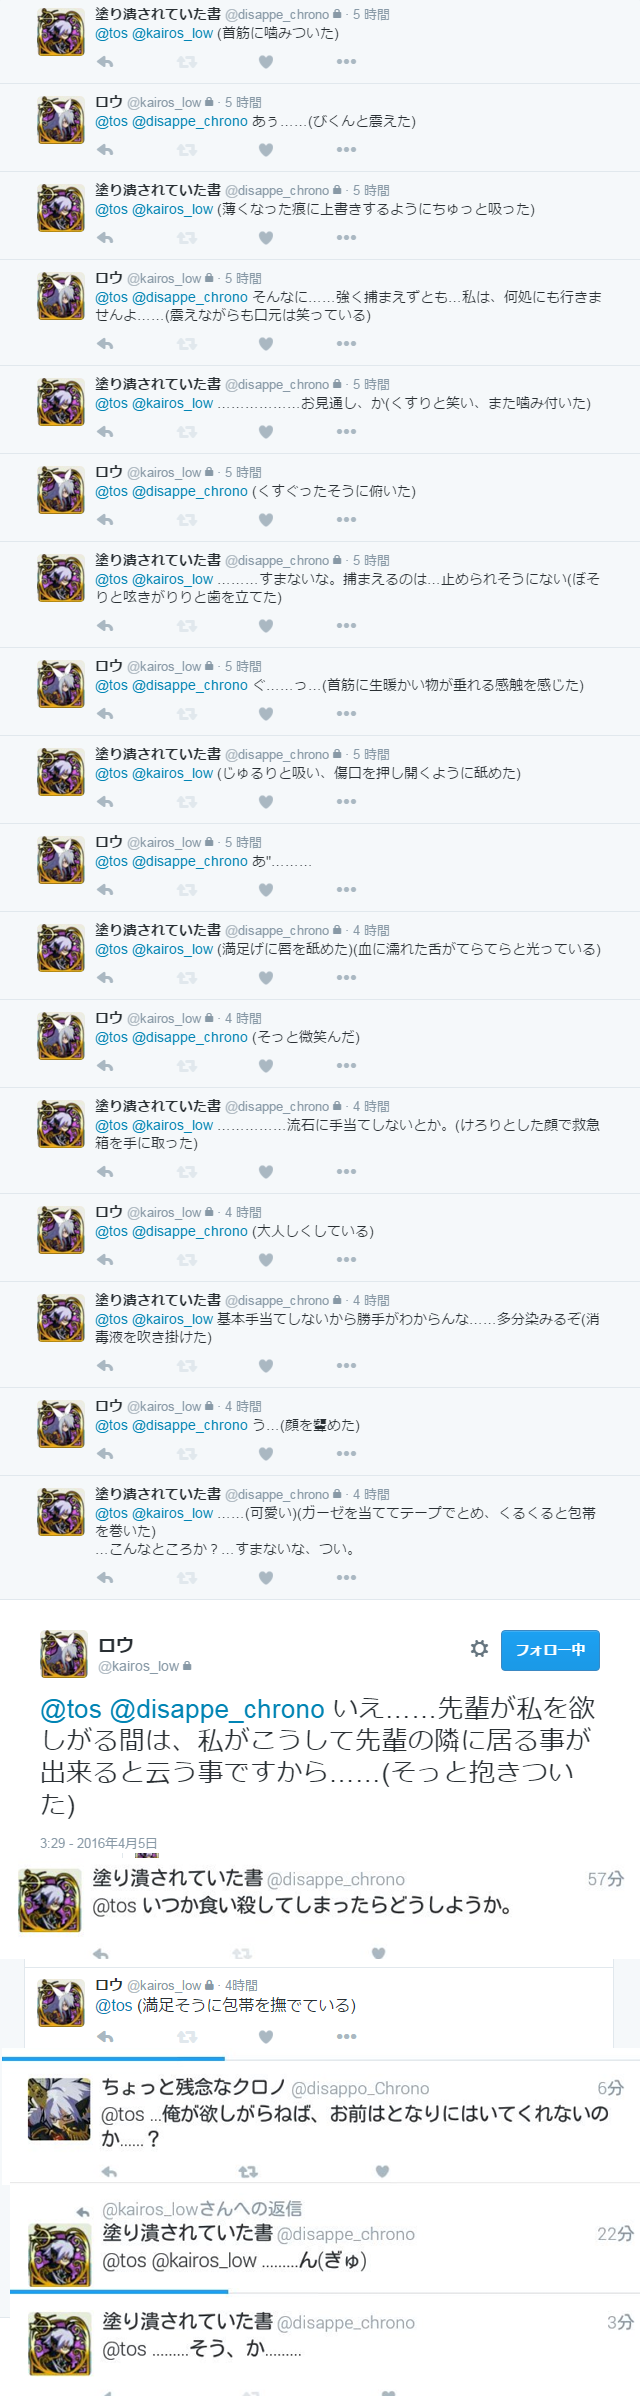Reply to (満足そうに包帯を撫でている) tweet
Screen dimensions: 640x2396
tap(105, 2036)
